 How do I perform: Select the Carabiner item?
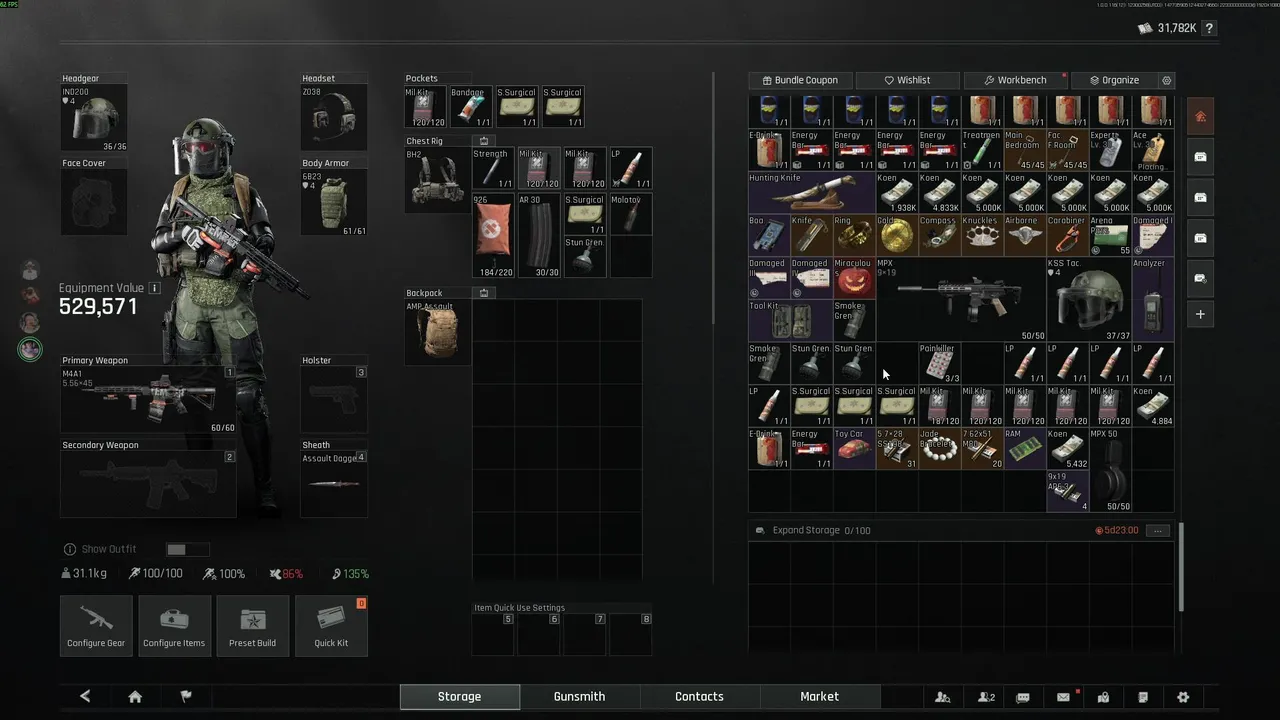[1067, 235]
